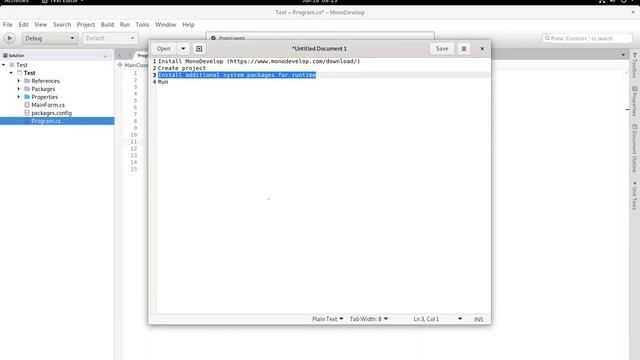
Task: Click the packages.config file icon
Action: point(27,113)
